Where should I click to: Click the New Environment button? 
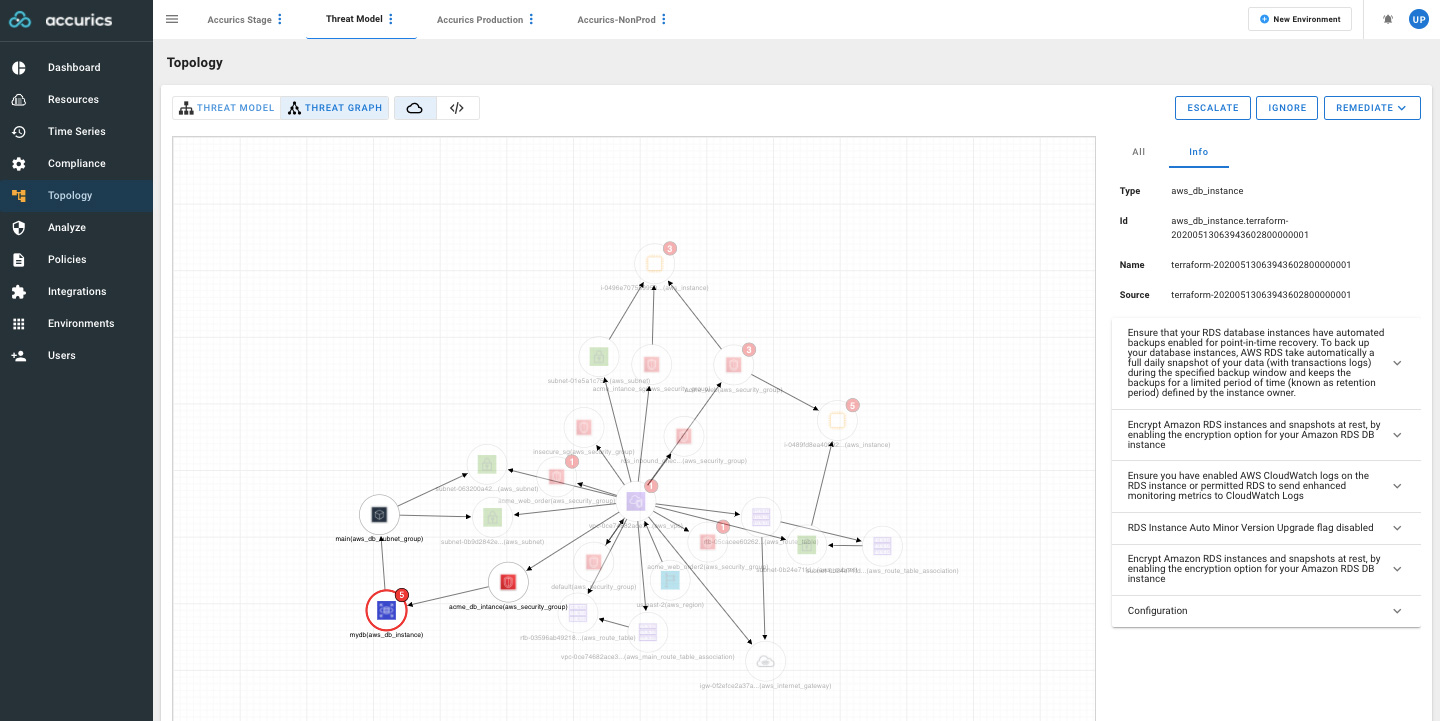1300,19
